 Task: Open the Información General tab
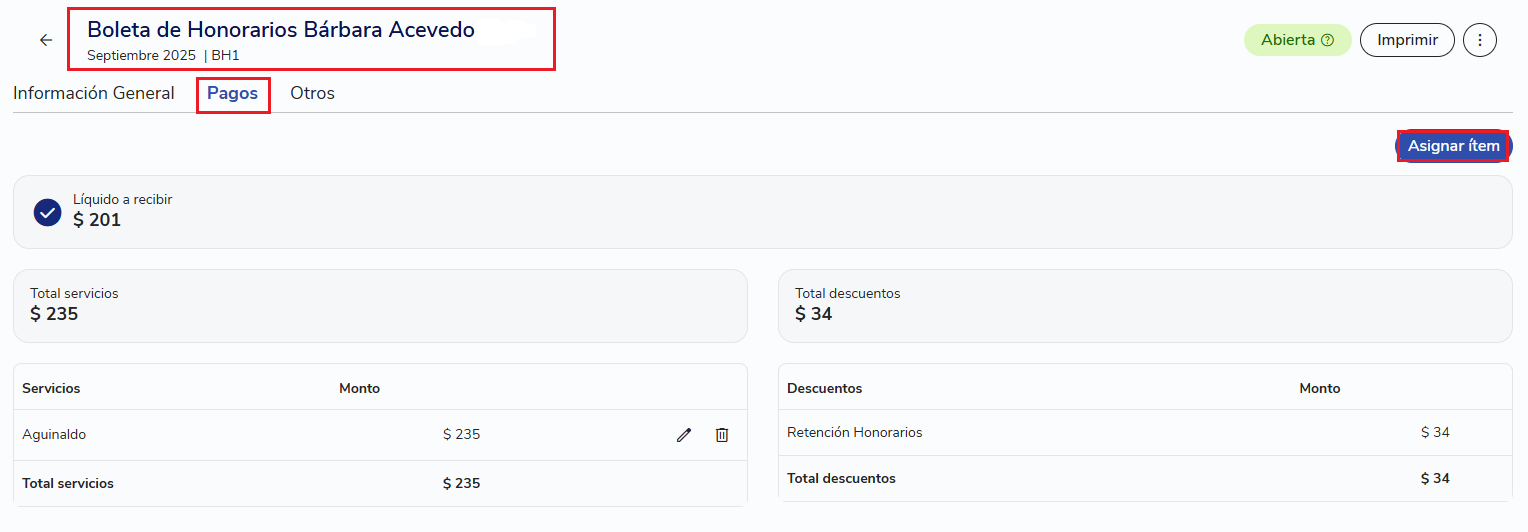point(94,93)
